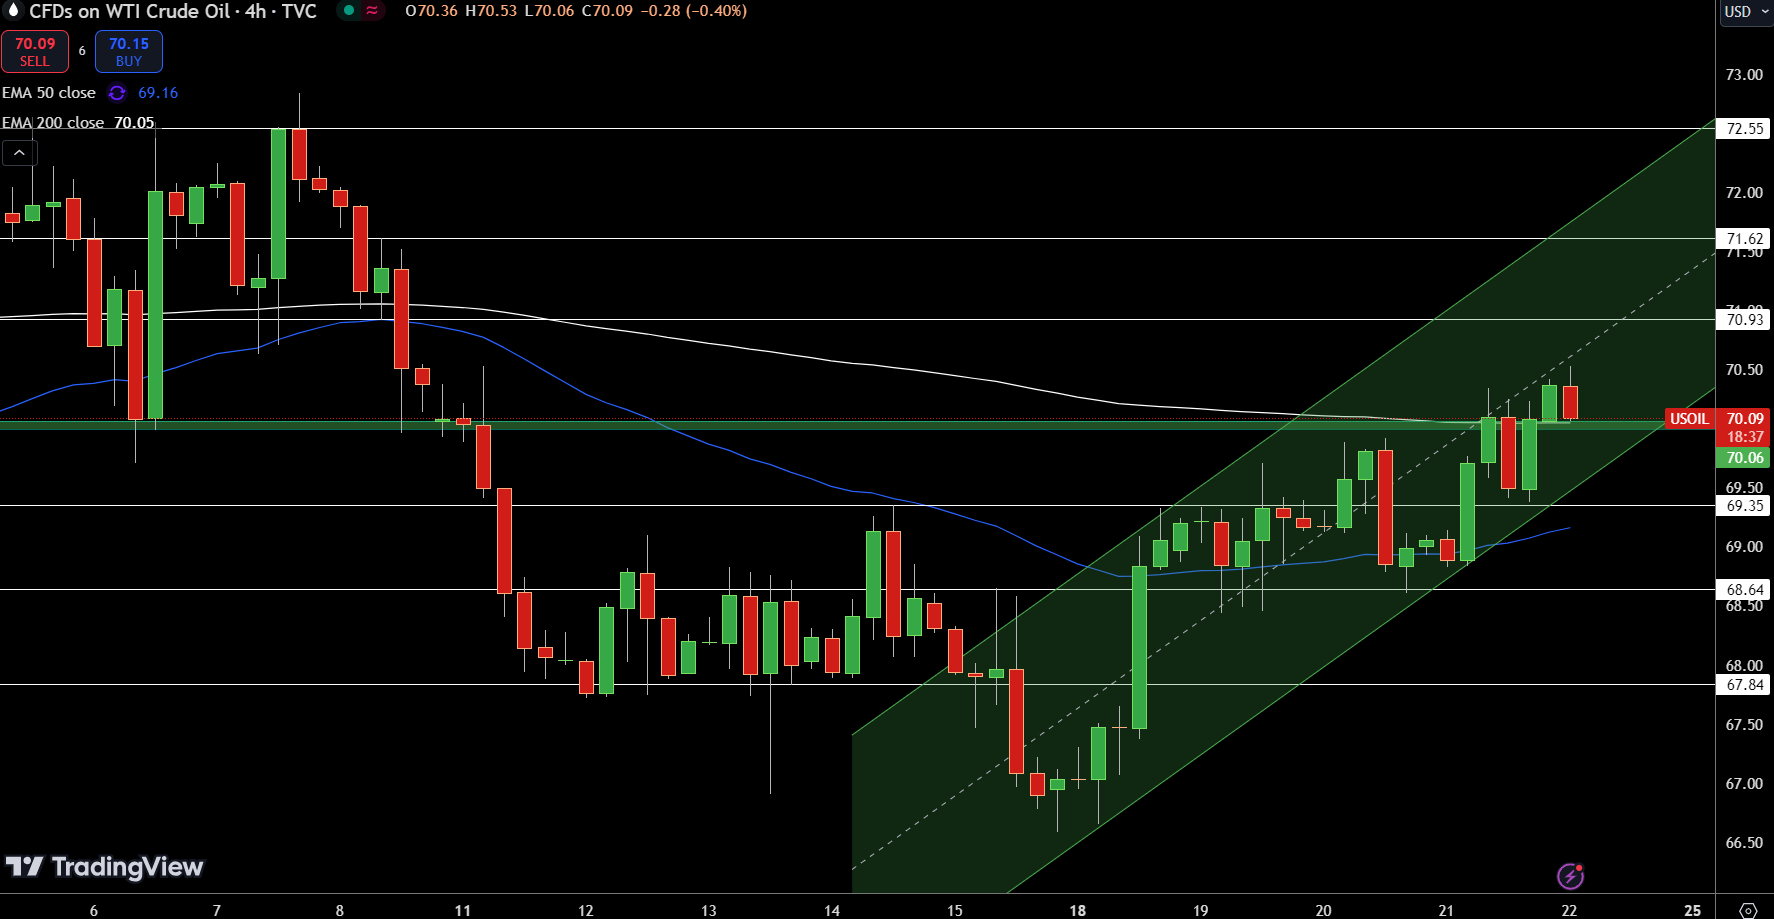This screenshot has width=1774, height=919.
Task: Click the 67.84 horizontal line price label
Action: click(x=1745, y=685)
